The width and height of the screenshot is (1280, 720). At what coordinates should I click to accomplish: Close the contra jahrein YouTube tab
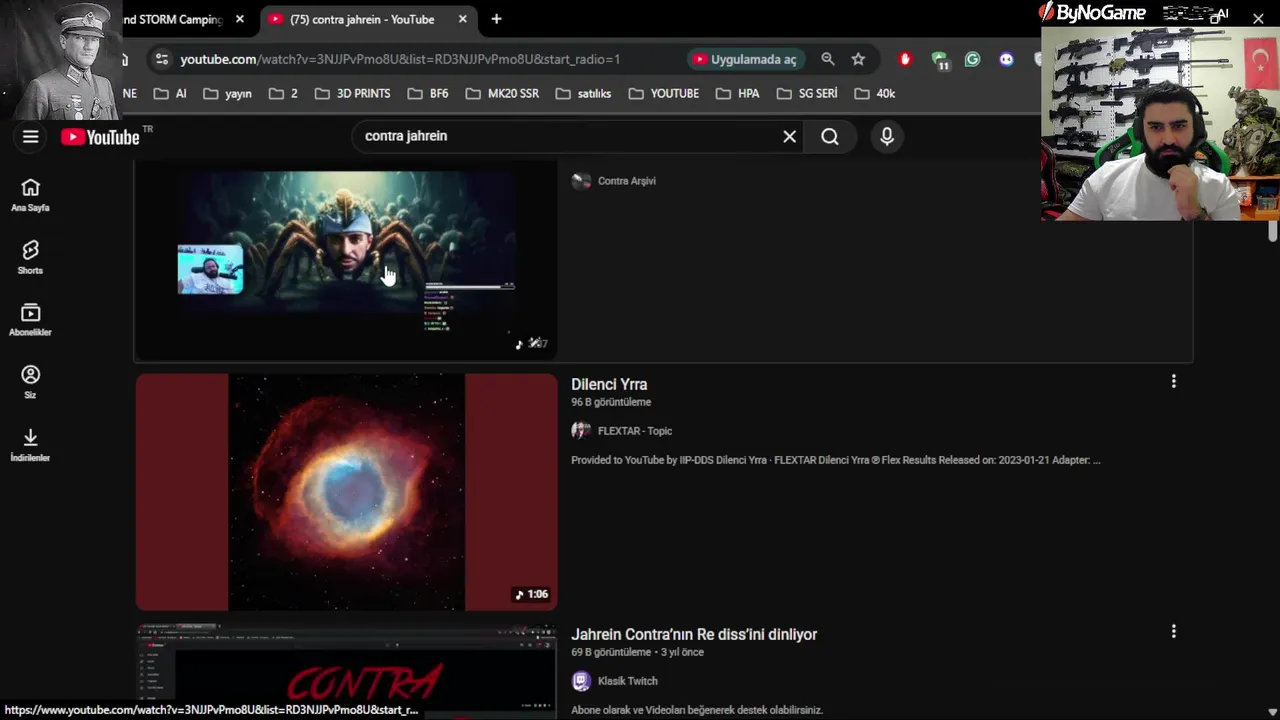click(462, 19)
